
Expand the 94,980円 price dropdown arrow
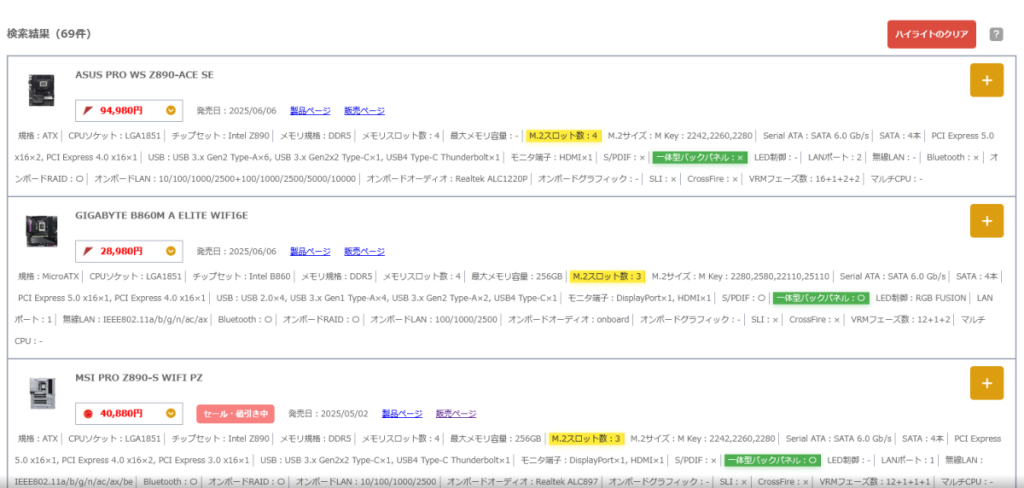point(170,110)
